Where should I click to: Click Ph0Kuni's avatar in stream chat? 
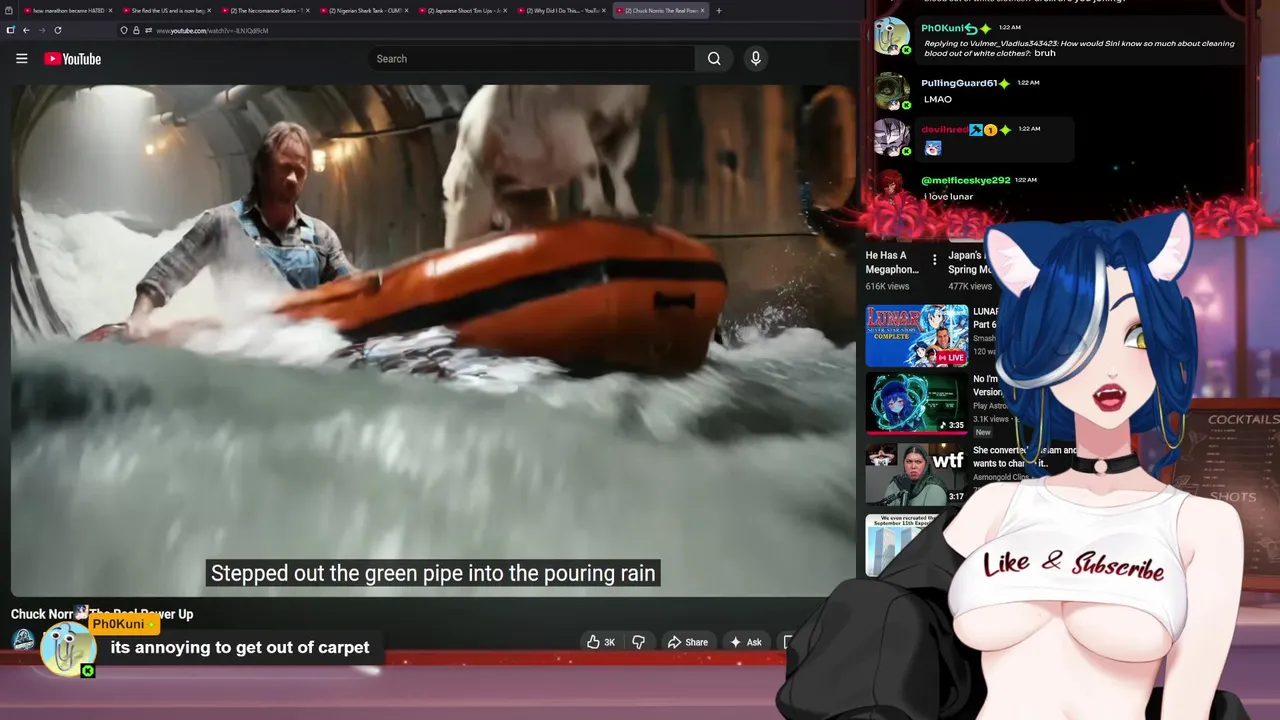pyautogui.click(x=891, y=37)
